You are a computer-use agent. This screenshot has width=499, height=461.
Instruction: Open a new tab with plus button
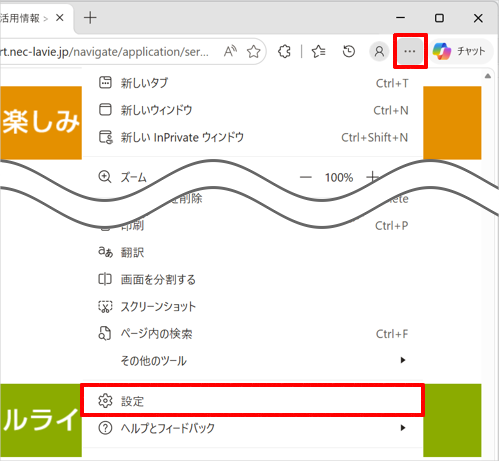pyautogui.click(x=90, y=17)
